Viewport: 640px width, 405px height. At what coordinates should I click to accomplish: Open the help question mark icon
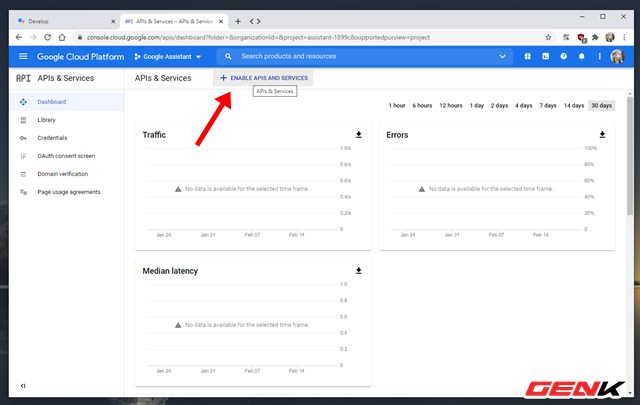[x=563, y=56]
